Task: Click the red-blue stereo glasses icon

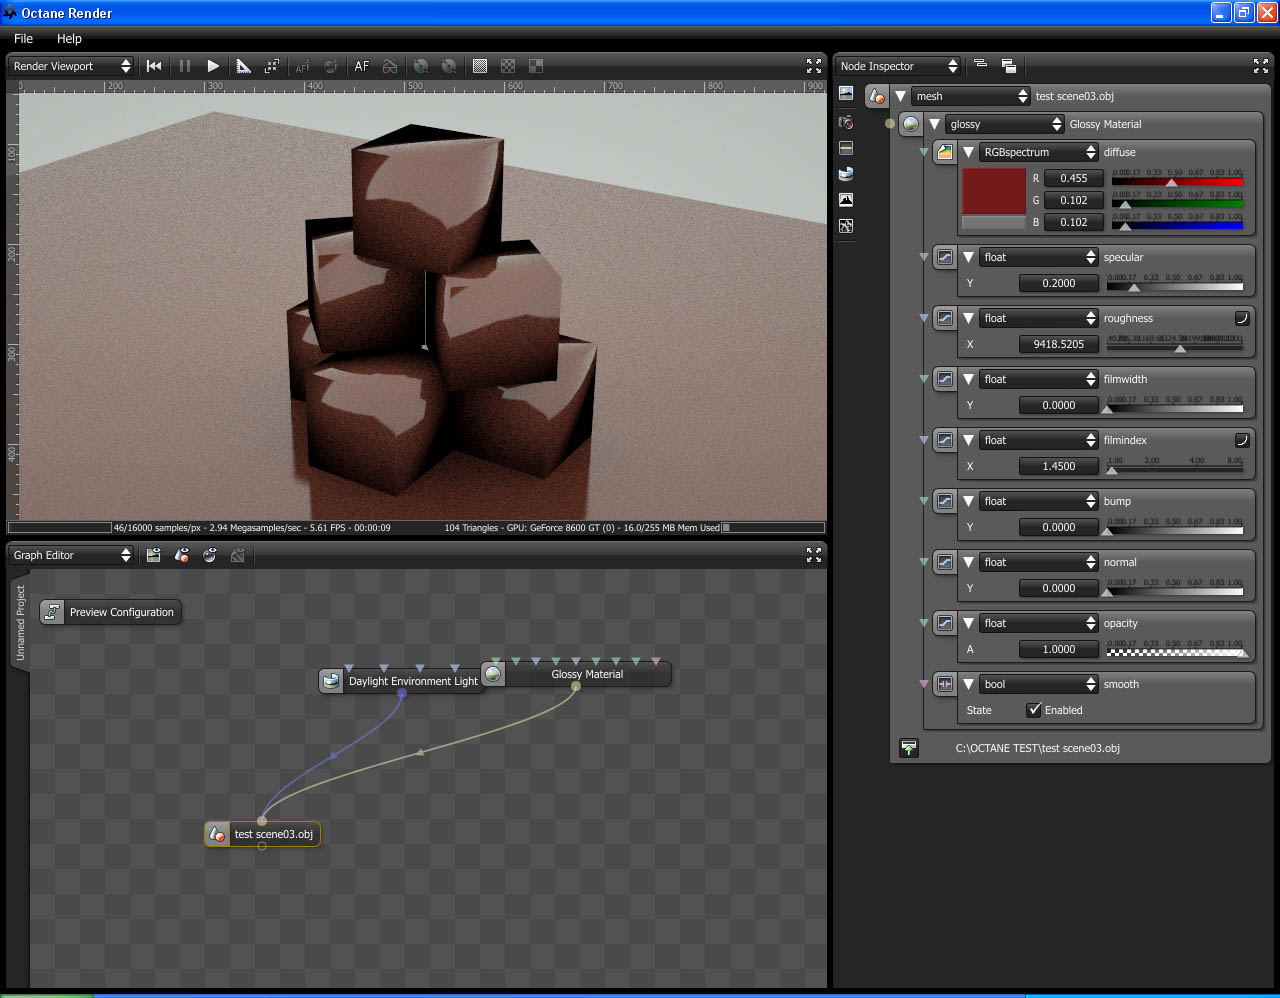Action: pyautogui.click(x=390, y=66)
